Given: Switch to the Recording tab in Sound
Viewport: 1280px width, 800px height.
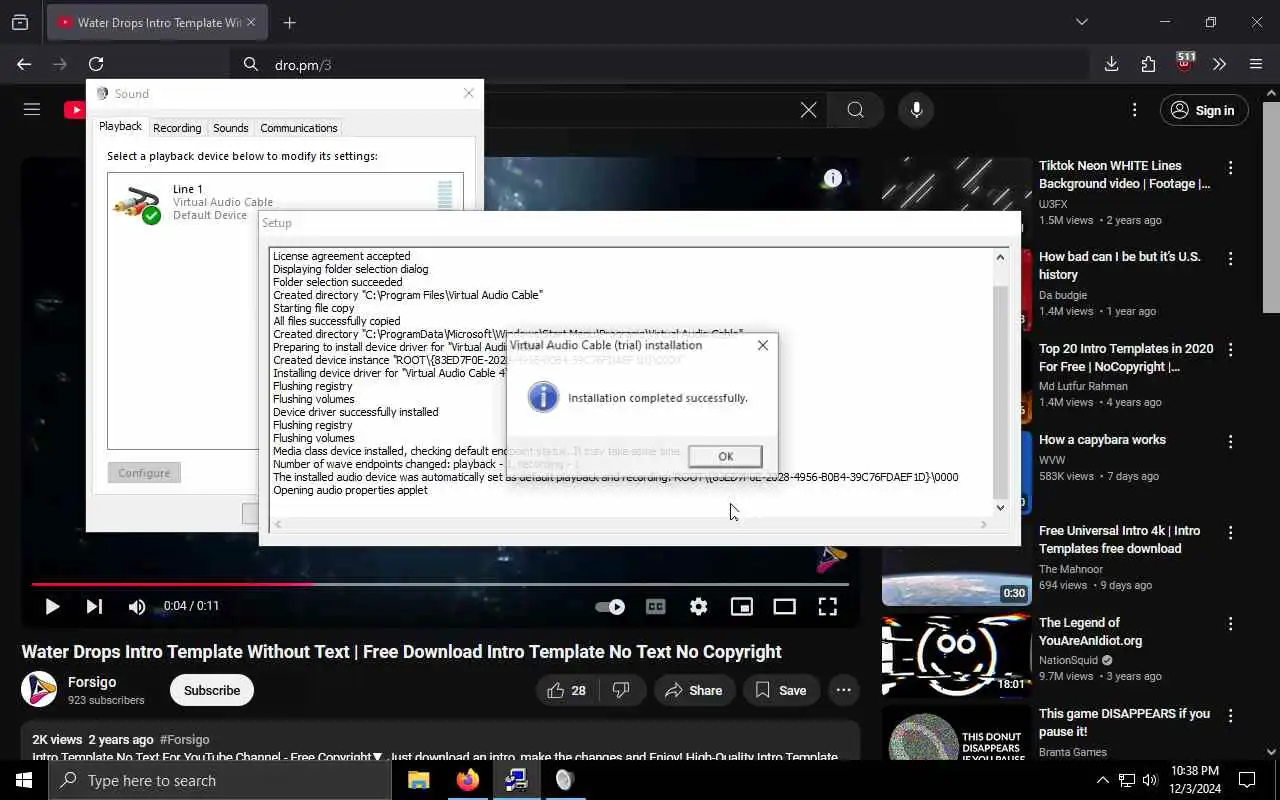Looking at the screenshot, I should (177, 128).
